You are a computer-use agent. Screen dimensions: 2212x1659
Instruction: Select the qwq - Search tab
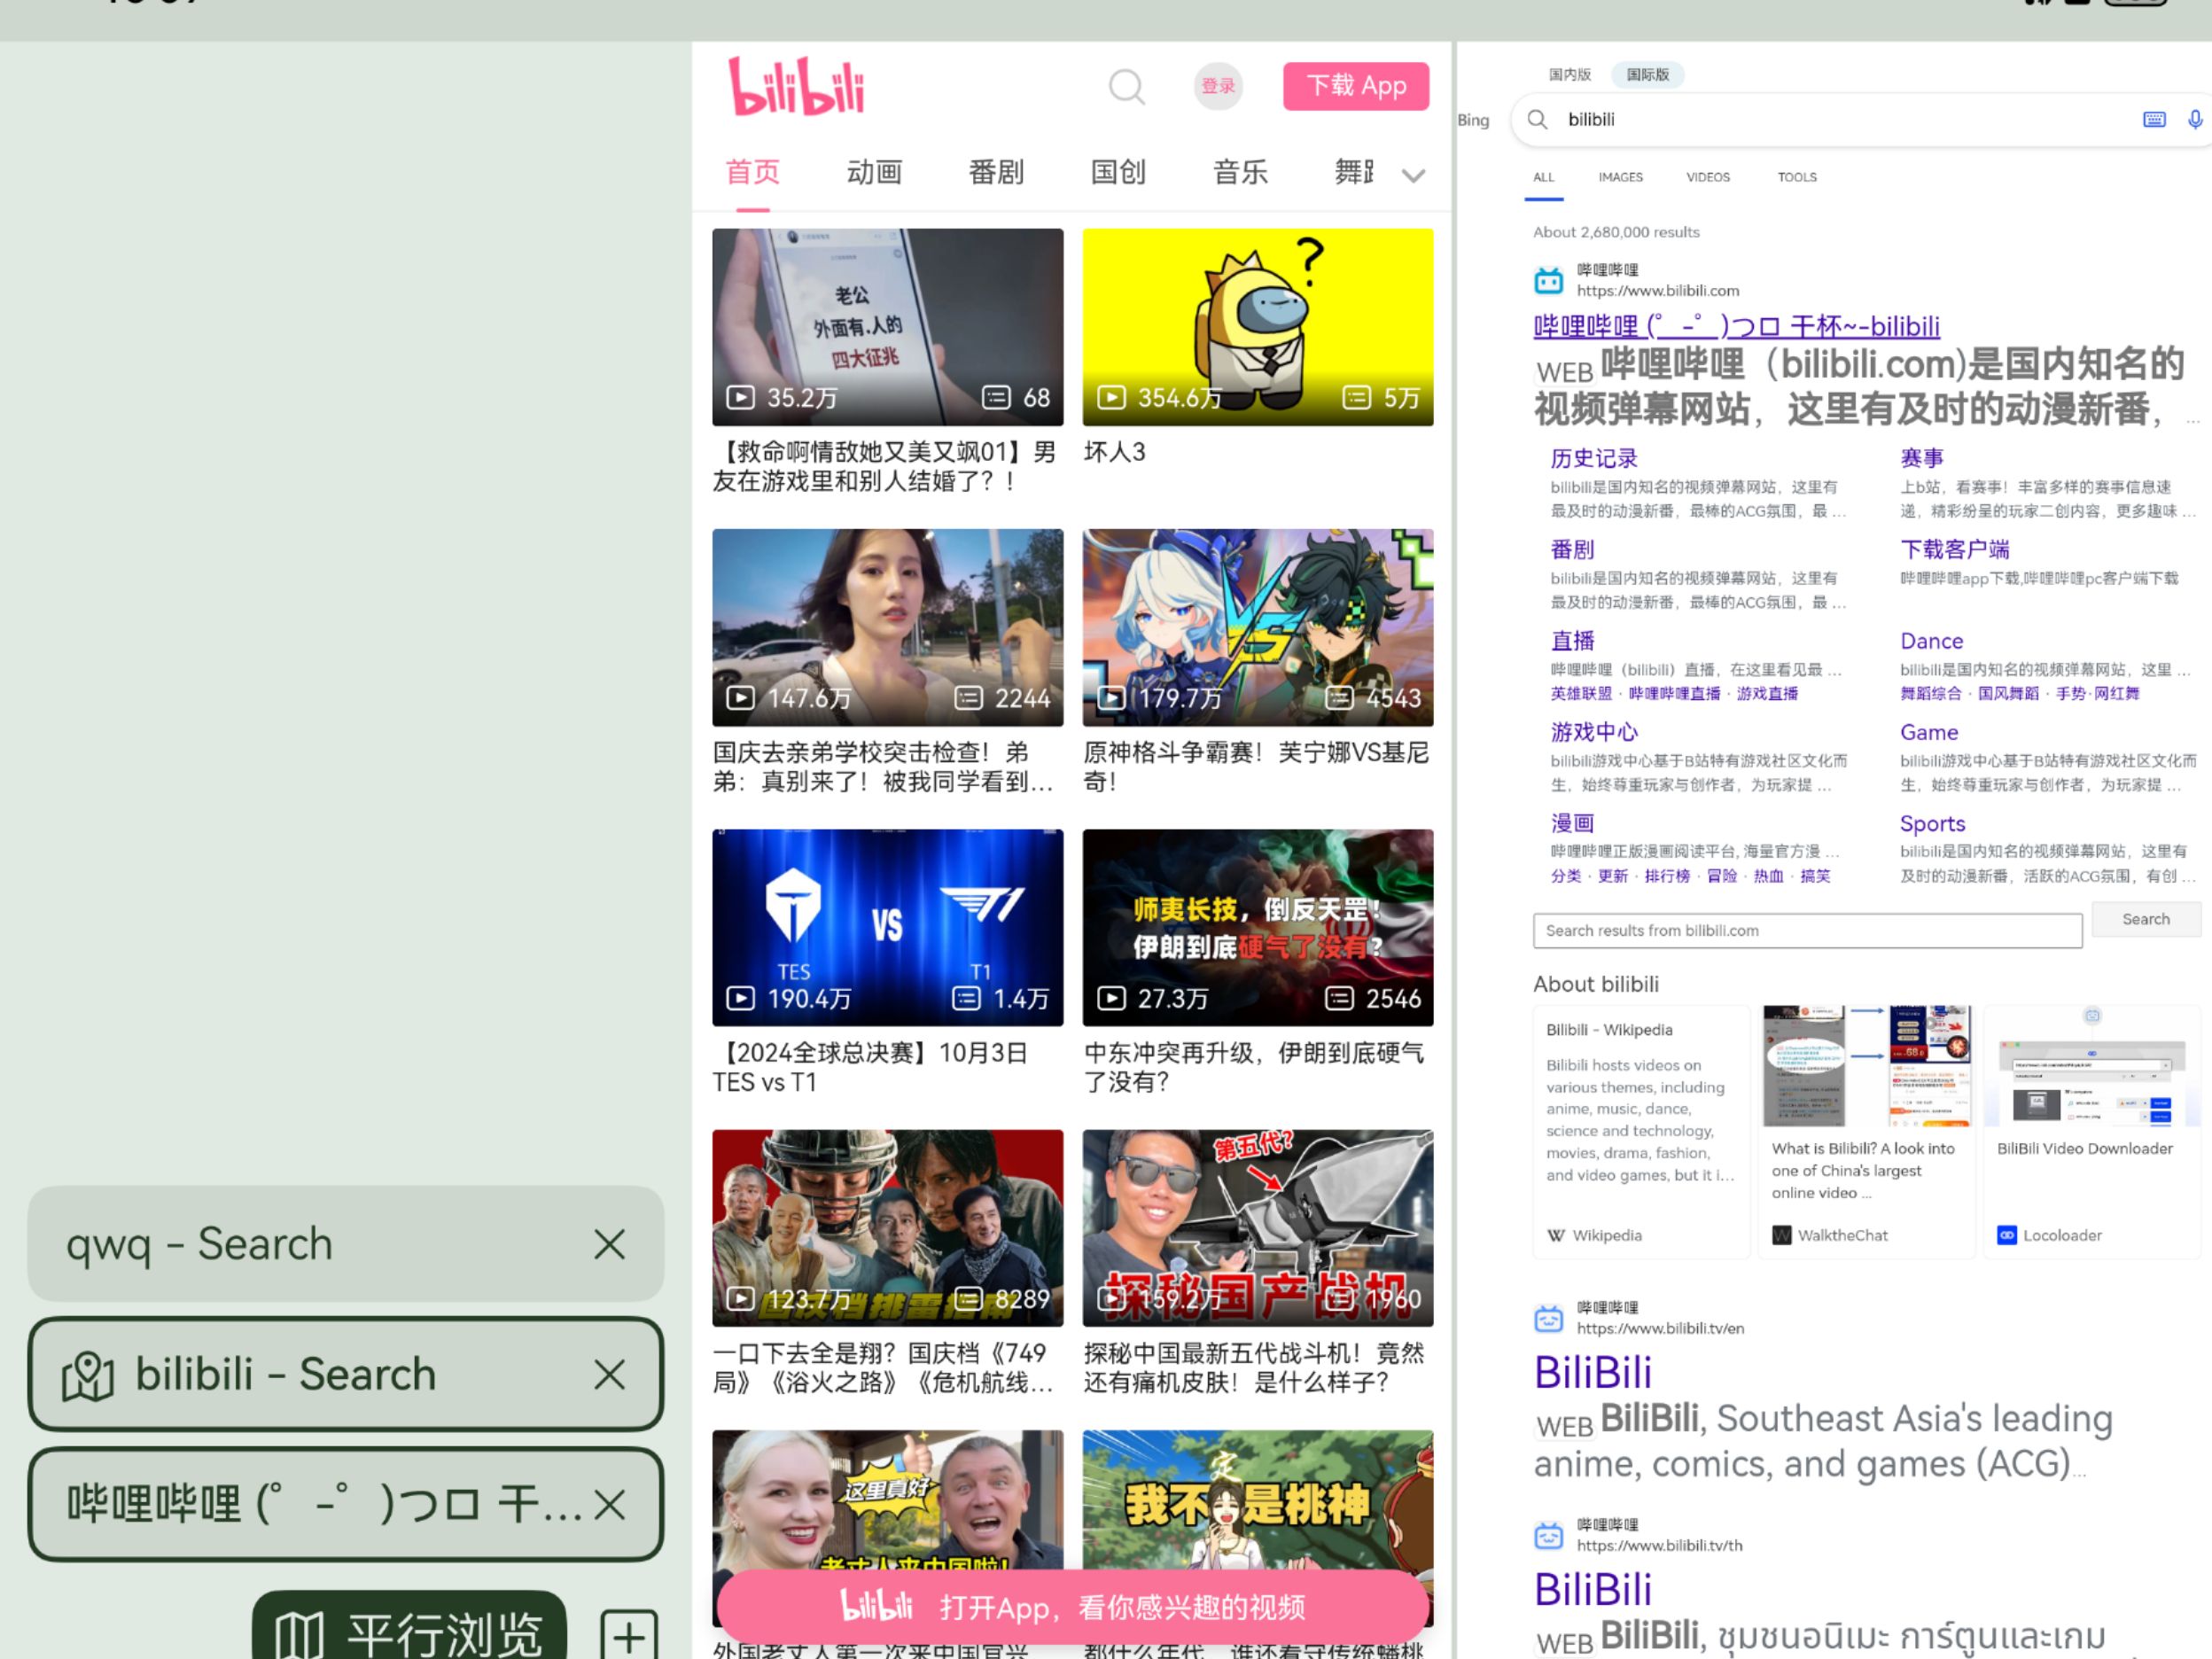tap(345, 1244)
